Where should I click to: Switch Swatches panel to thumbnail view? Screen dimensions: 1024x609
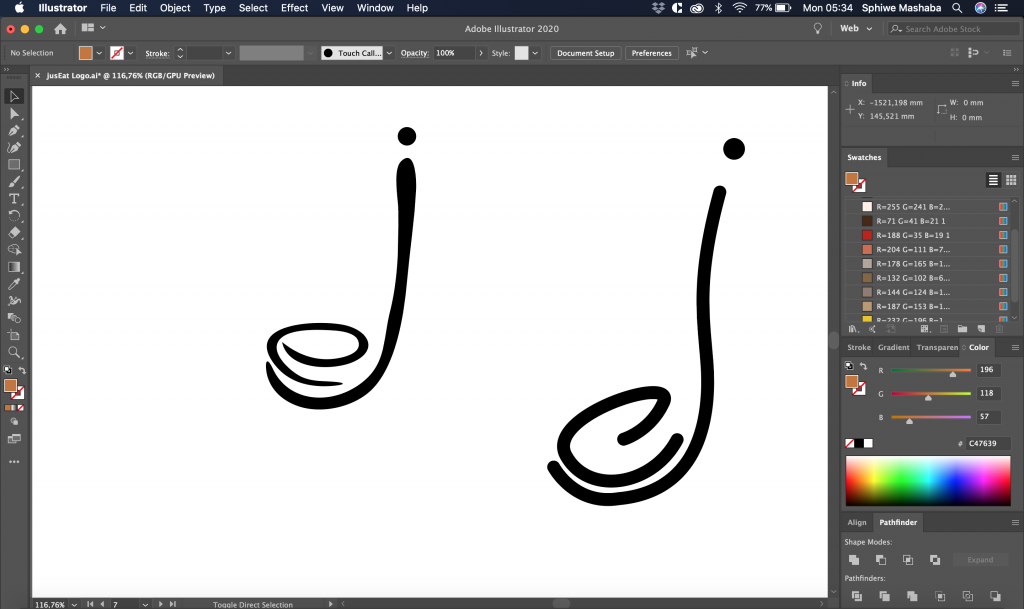1010,180
